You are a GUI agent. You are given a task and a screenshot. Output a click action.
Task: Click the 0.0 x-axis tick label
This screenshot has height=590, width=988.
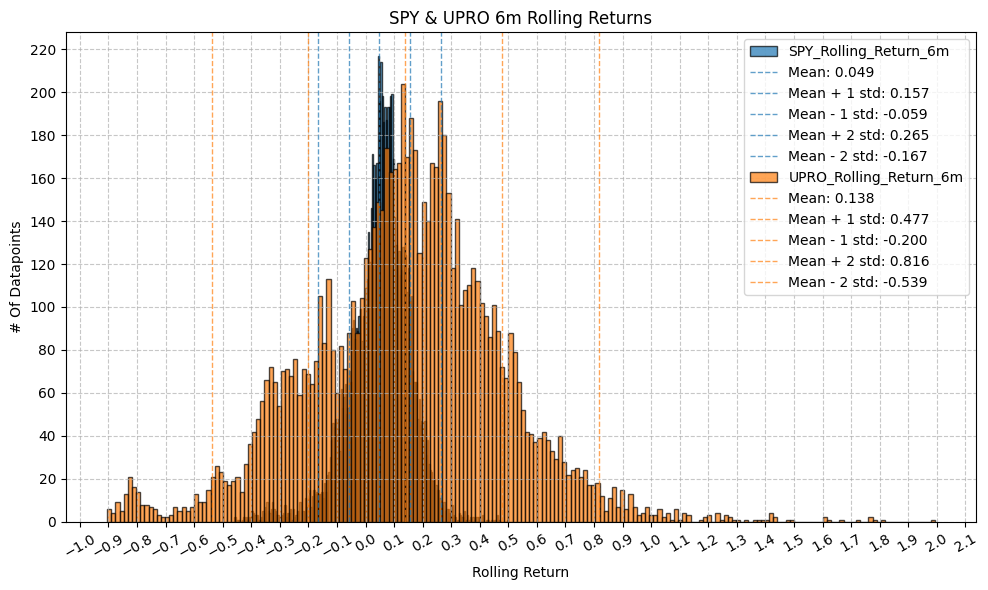(364, 543)
